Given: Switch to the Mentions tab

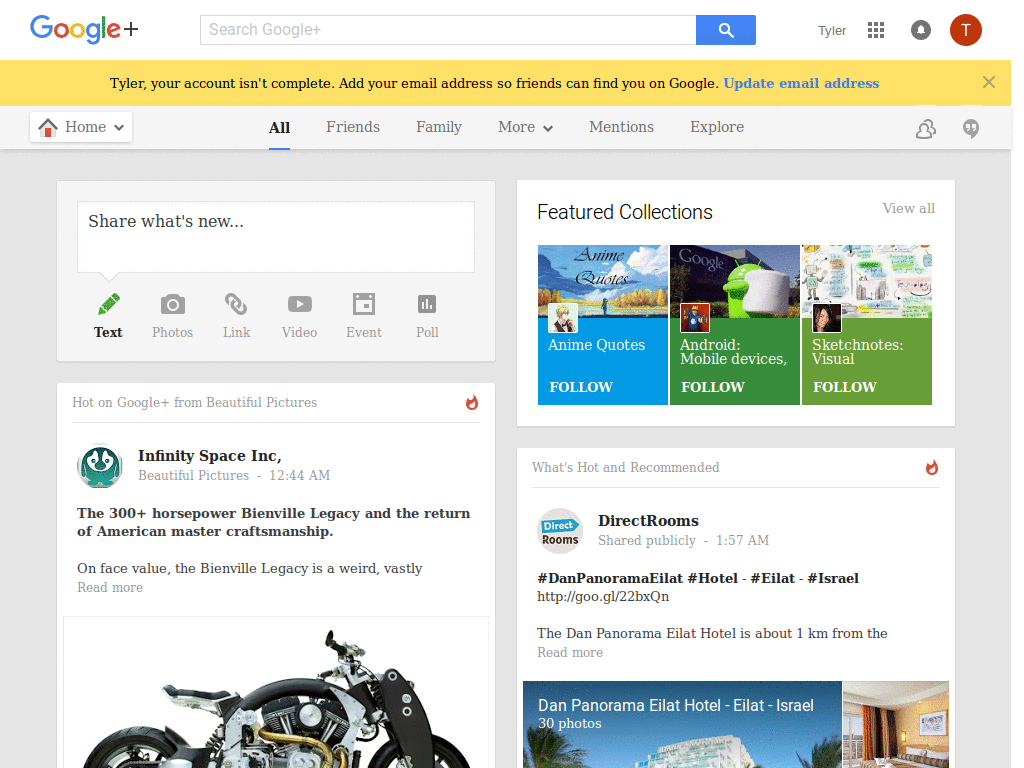Looking at the screenshot, I should tap(621, 127).
